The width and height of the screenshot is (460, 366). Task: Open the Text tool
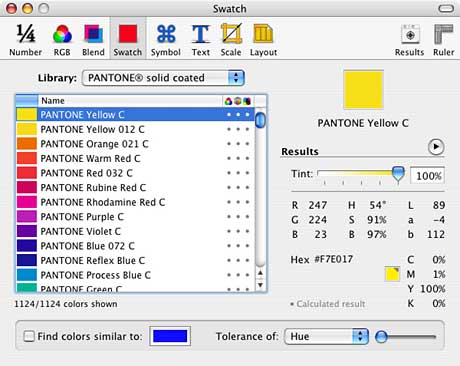click(201, 40)
